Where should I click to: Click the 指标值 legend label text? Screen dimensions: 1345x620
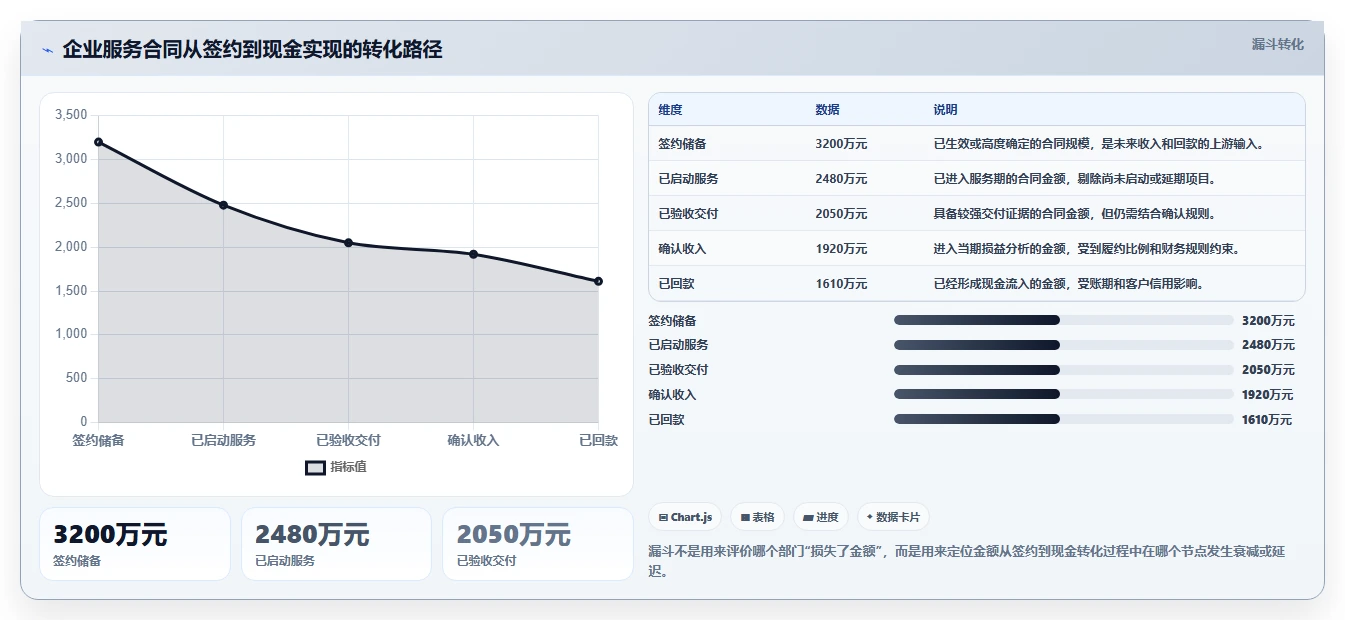[x=348, y=467]
